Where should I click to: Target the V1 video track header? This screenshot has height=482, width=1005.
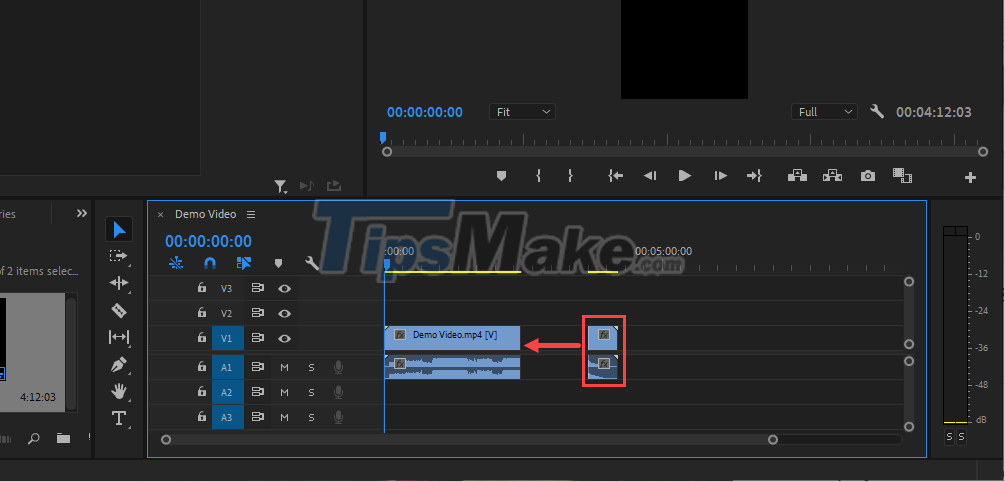click(x=228, y=338)
